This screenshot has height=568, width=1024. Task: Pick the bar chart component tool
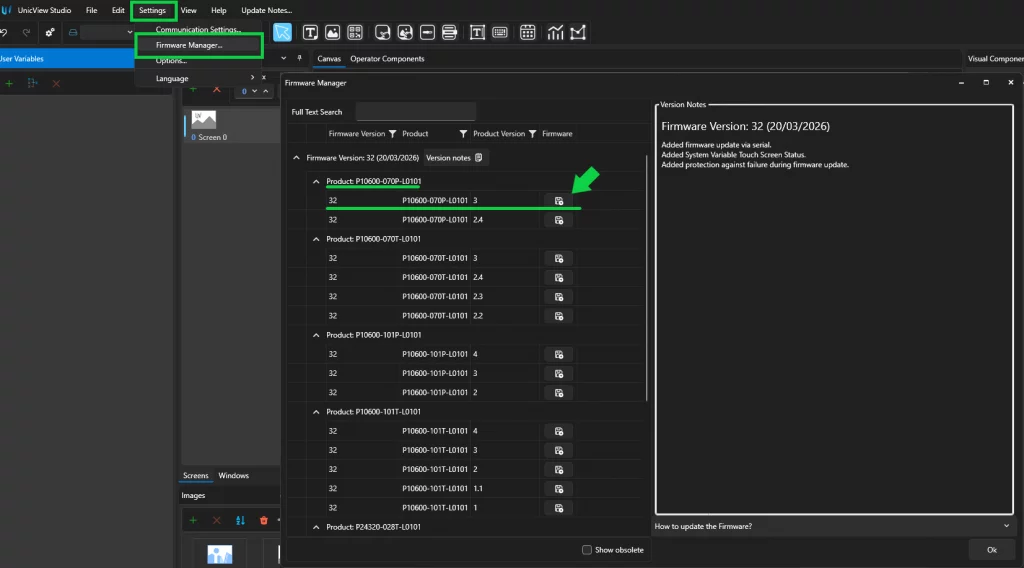pyautogui.click(x=555, y=33)
